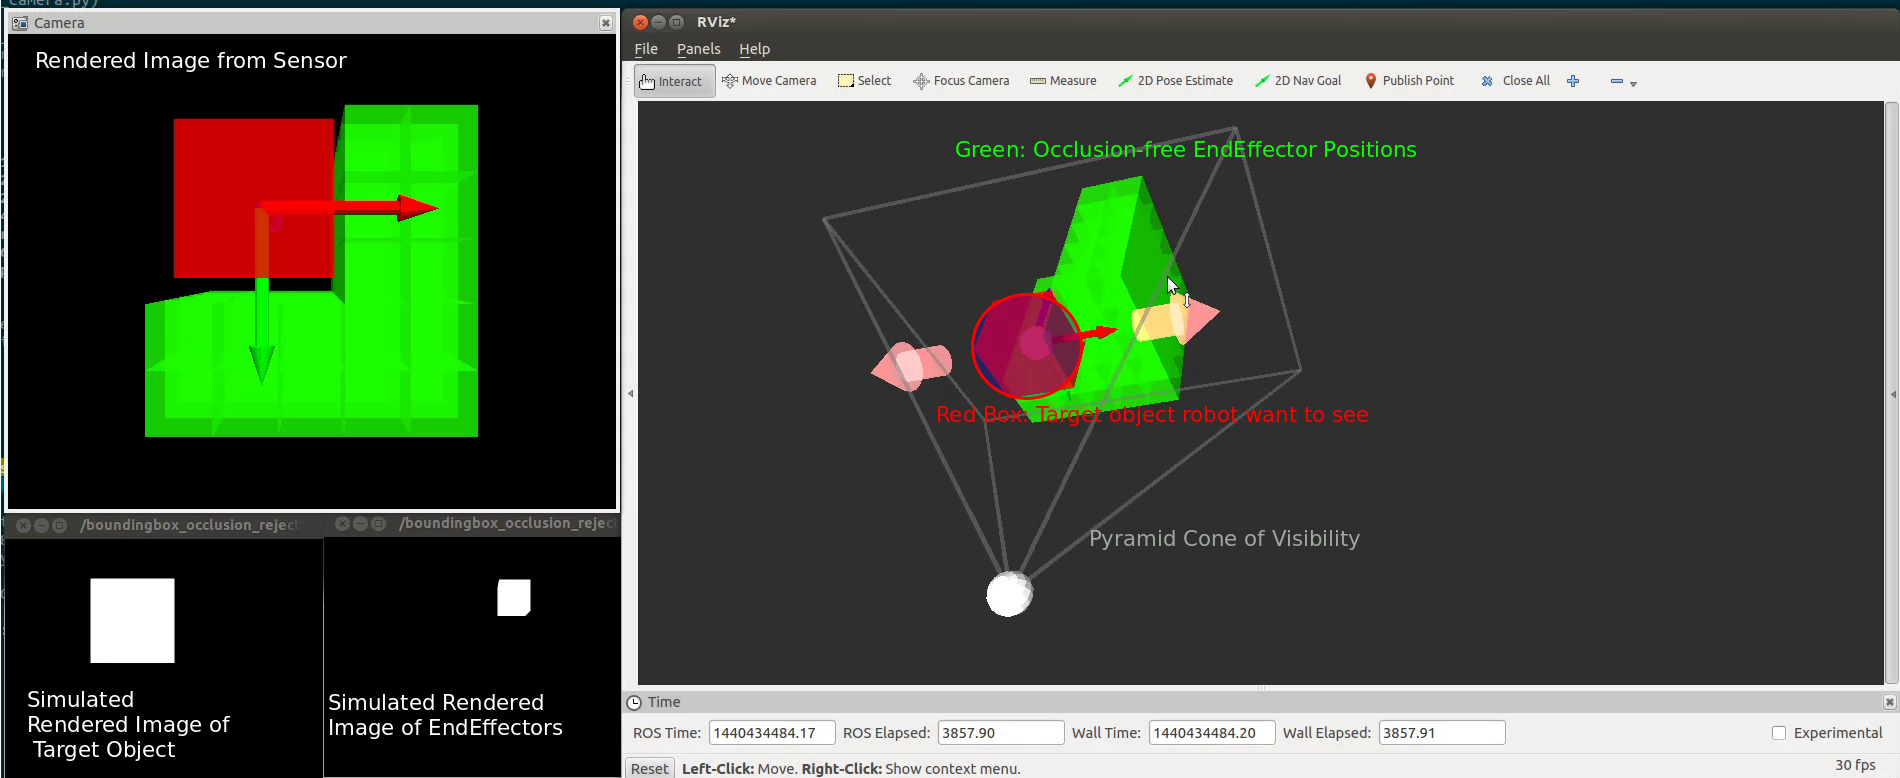Select the Interact tool

pos(674,81)
